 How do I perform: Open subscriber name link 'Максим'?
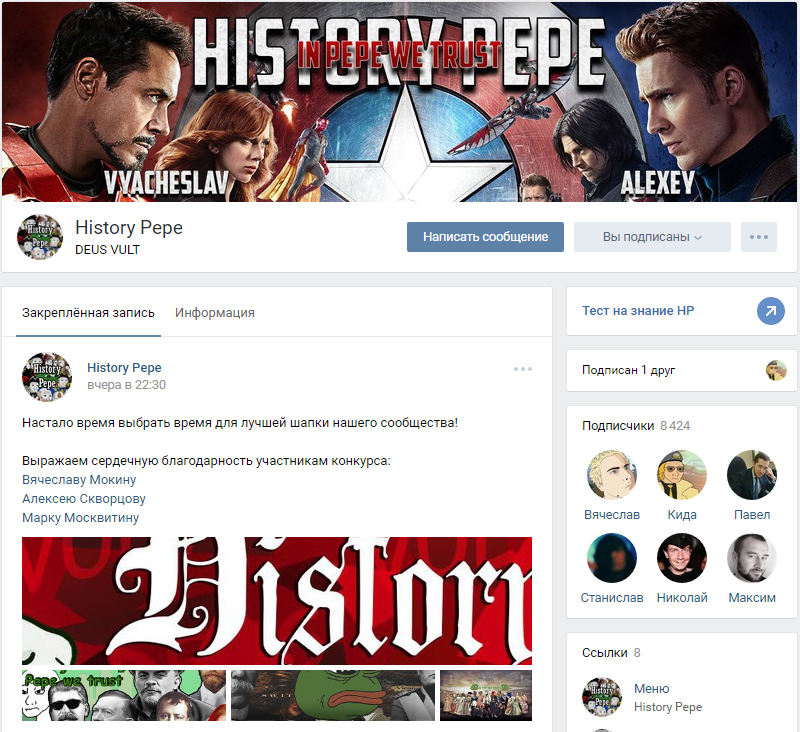(x=752, y=598)
